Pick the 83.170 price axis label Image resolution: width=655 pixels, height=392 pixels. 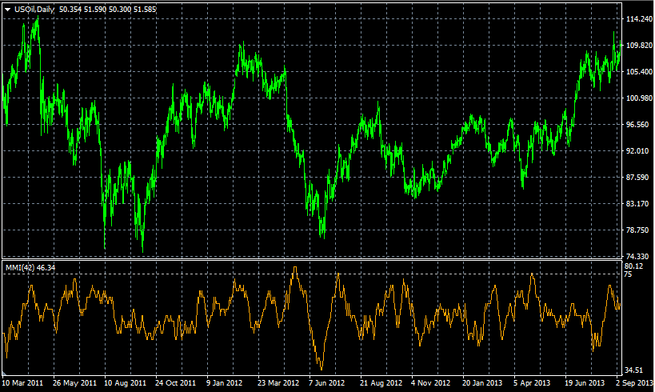point(637,204)
